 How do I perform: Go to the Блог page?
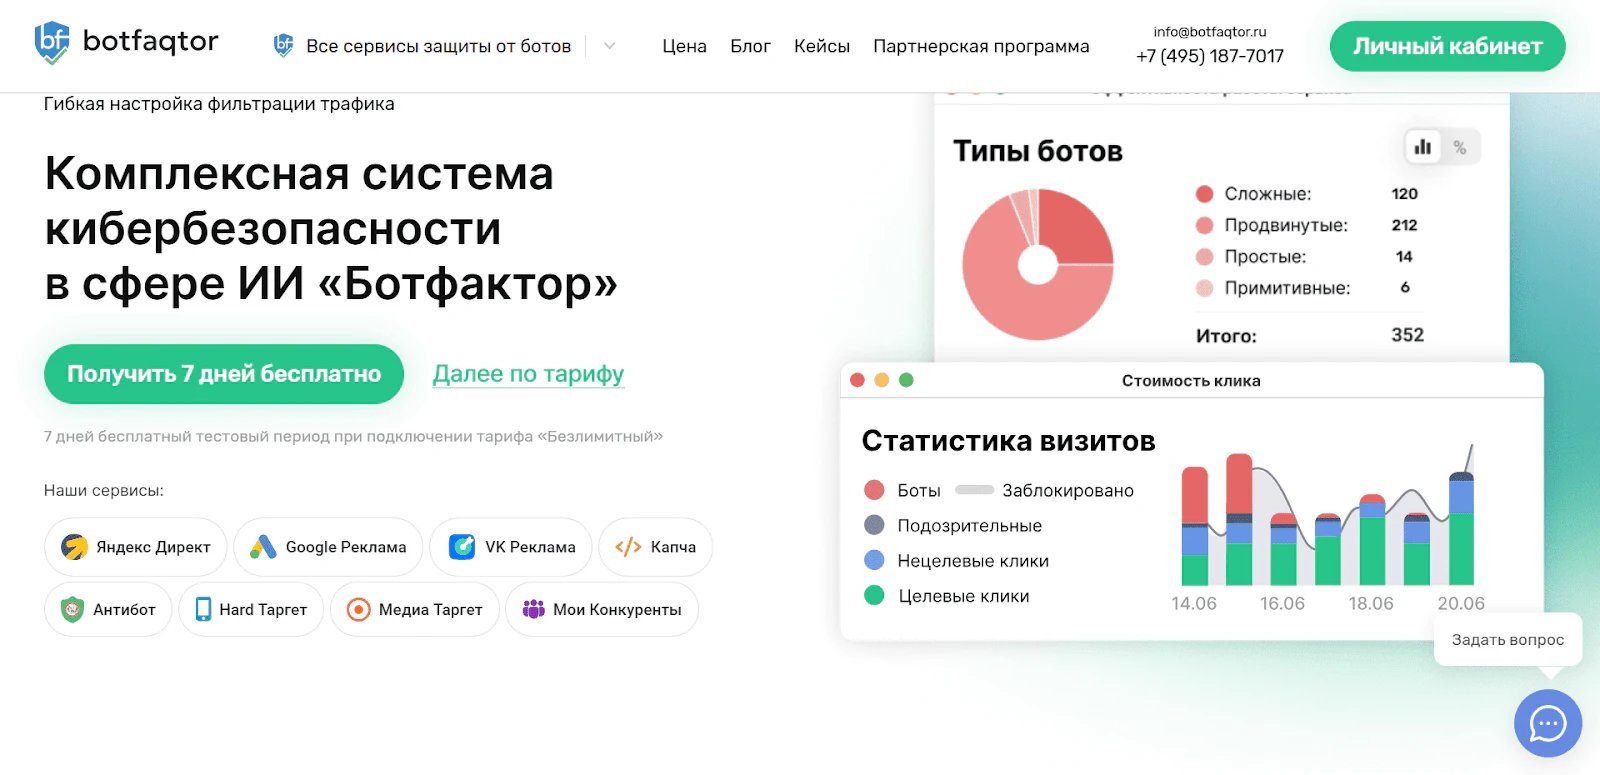pyautogui.click(x=750, y=46)
